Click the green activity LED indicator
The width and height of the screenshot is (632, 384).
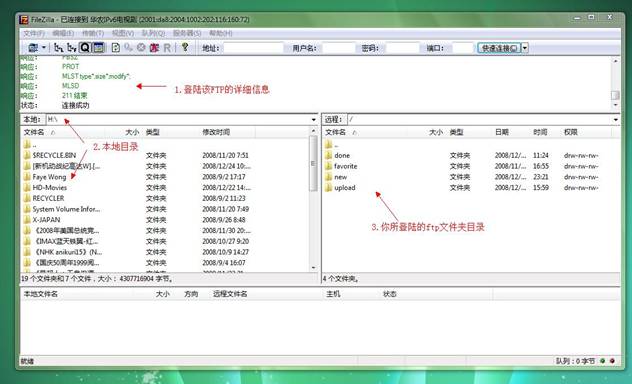[x=603, y=361]
